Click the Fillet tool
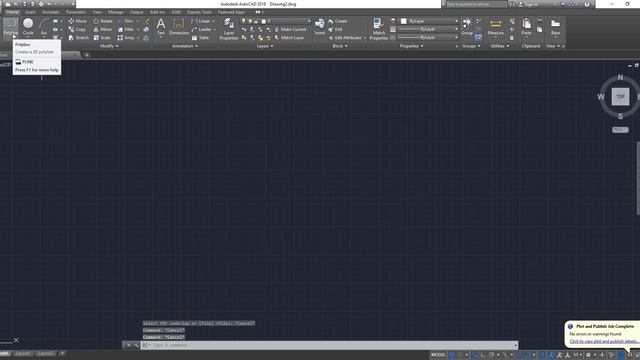Screen dimensions: 640x360 [126, 29]
